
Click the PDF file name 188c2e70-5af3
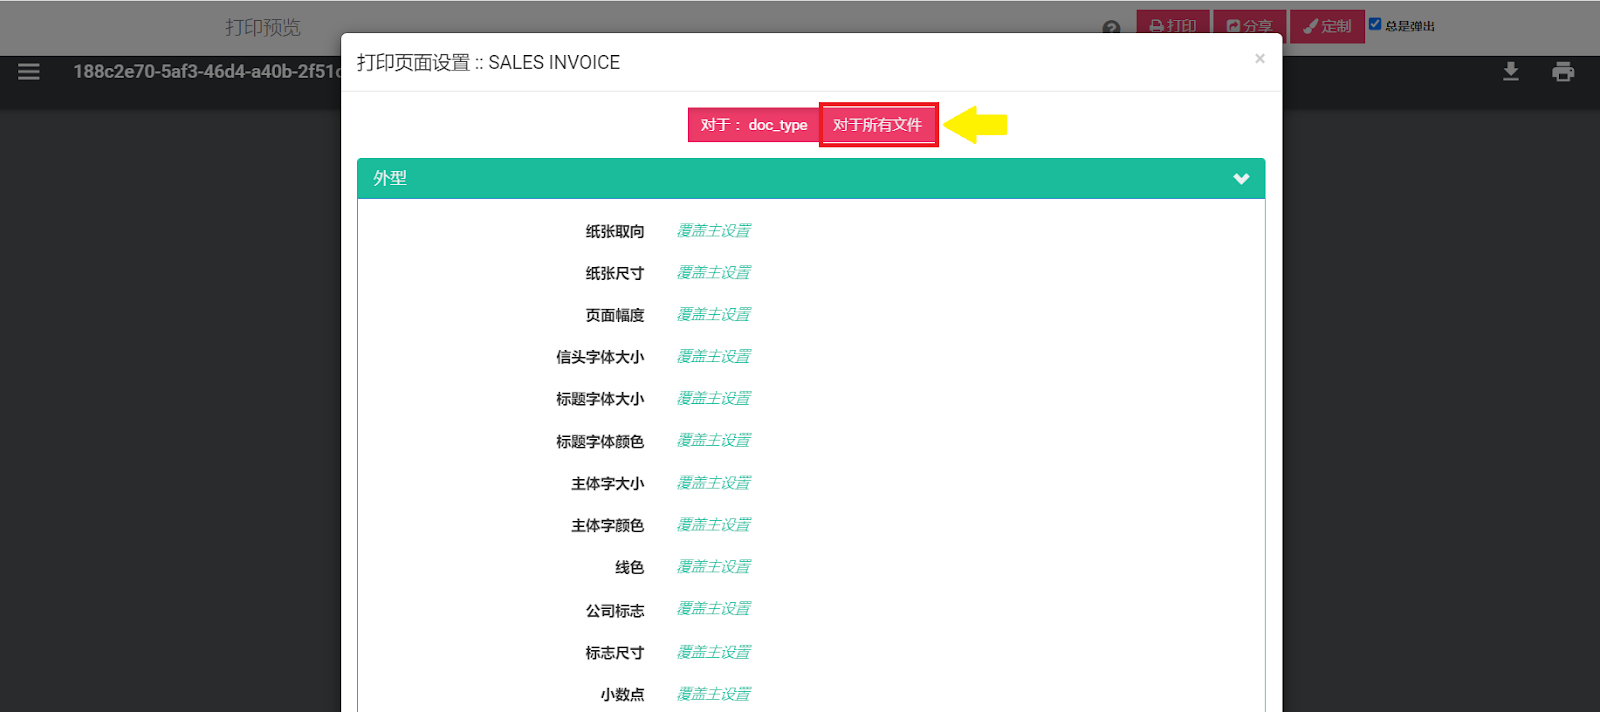207,71
